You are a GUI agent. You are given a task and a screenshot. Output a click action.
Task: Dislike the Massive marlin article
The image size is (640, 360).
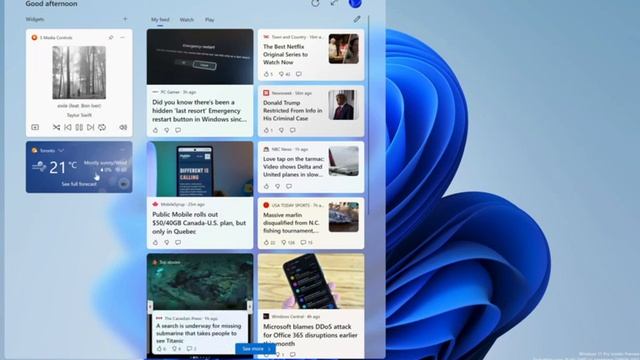(x=284, y=242)
